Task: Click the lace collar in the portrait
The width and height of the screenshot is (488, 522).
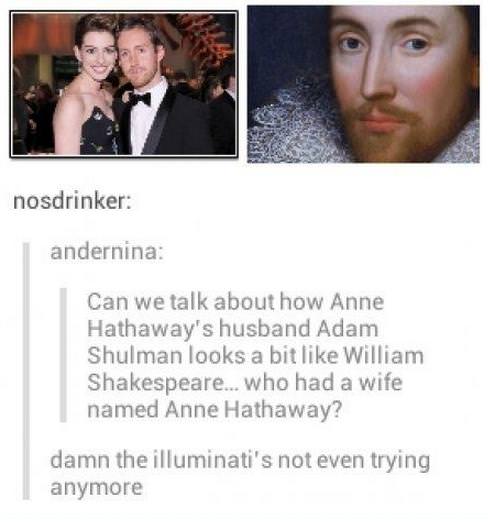Action: click(293, 123)
